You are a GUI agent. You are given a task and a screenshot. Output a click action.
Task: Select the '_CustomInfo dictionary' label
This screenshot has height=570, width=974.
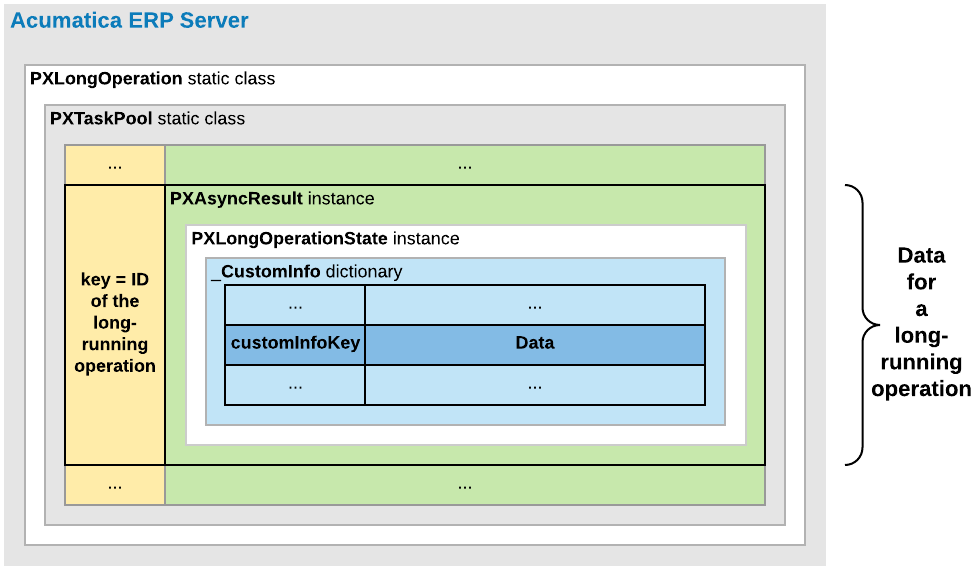coord(307,272)
